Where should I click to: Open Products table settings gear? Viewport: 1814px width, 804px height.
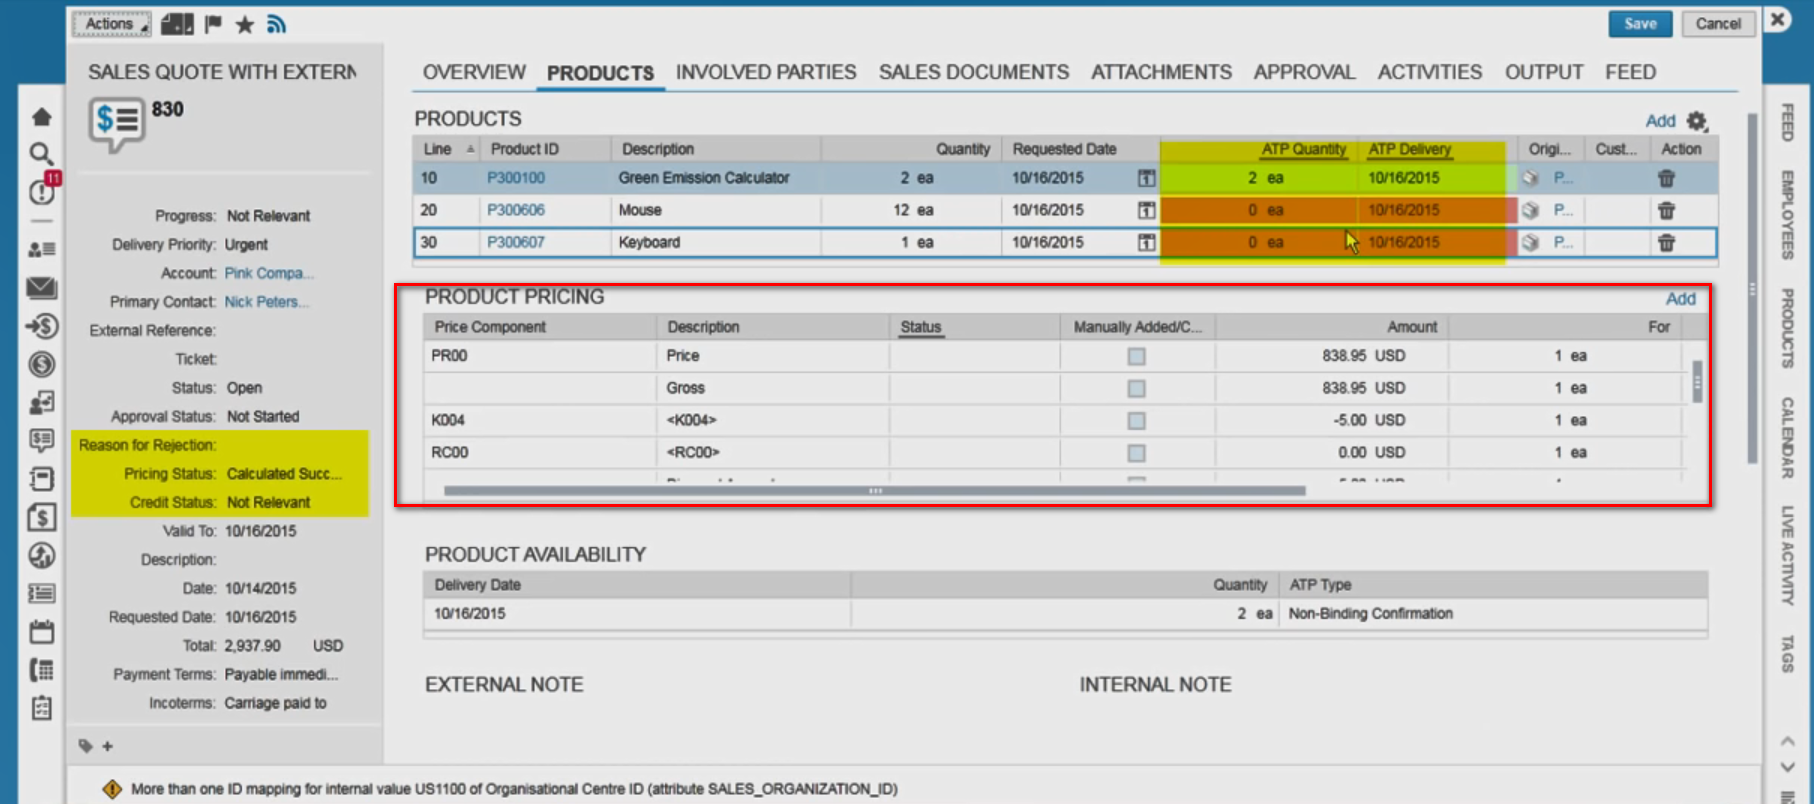point(1697,121)
